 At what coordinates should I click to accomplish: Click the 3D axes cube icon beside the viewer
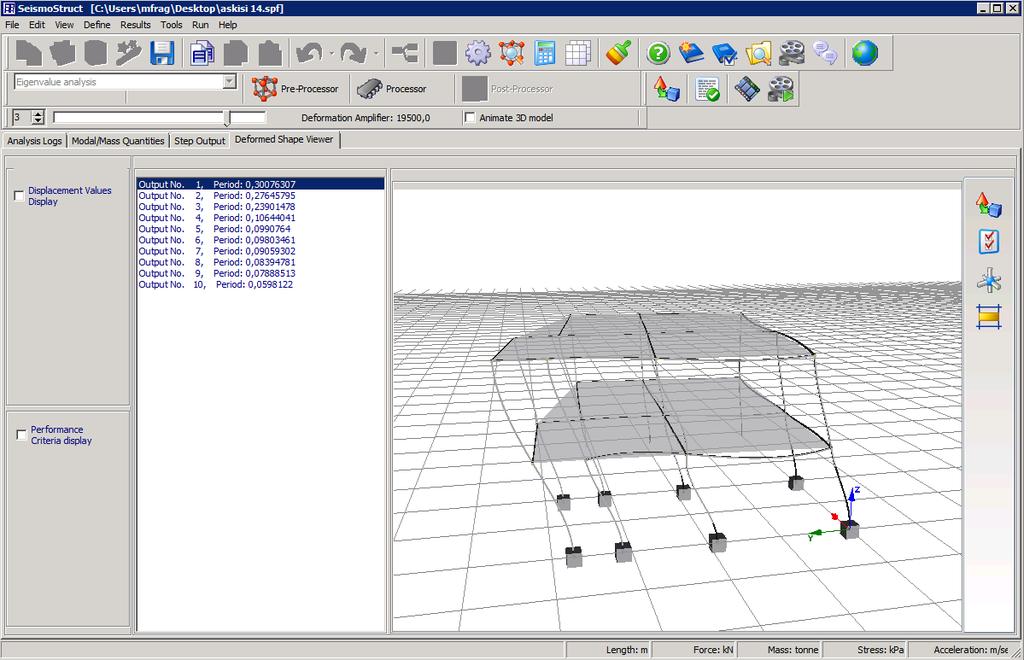pos(989,204)
